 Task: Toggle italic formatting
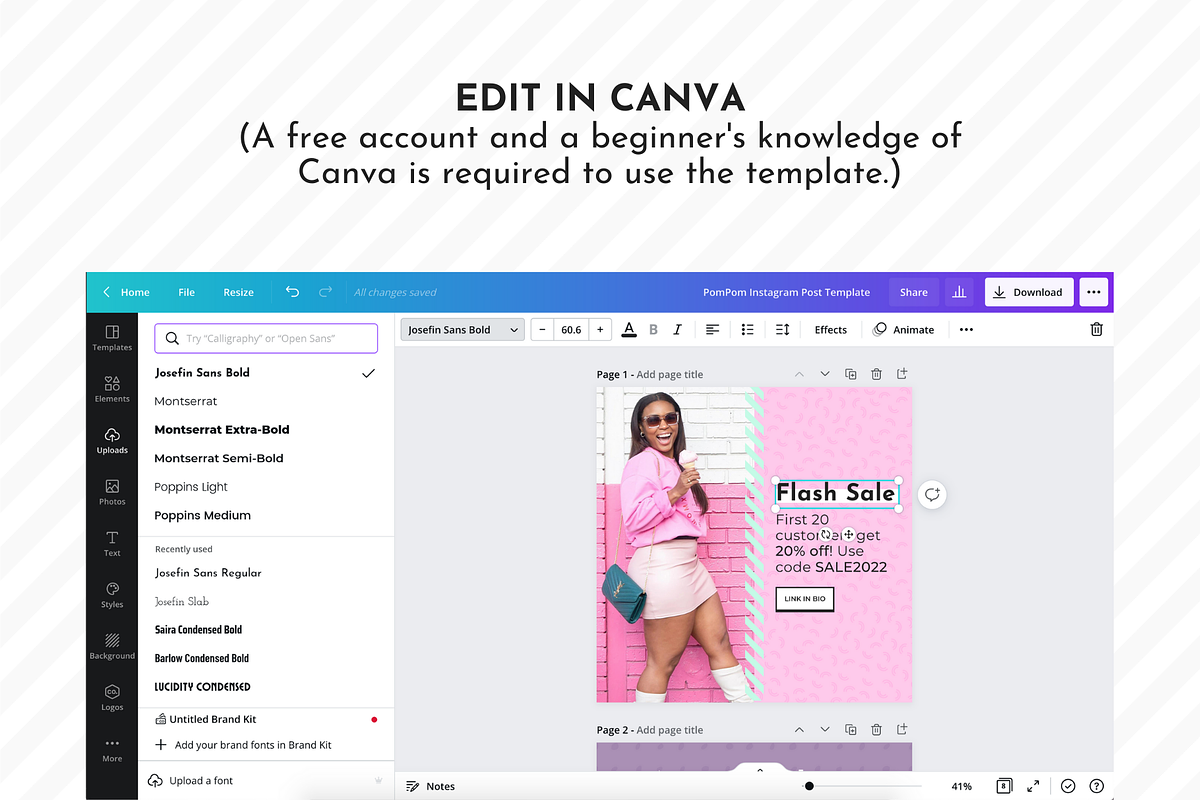(x=678, y=329)
